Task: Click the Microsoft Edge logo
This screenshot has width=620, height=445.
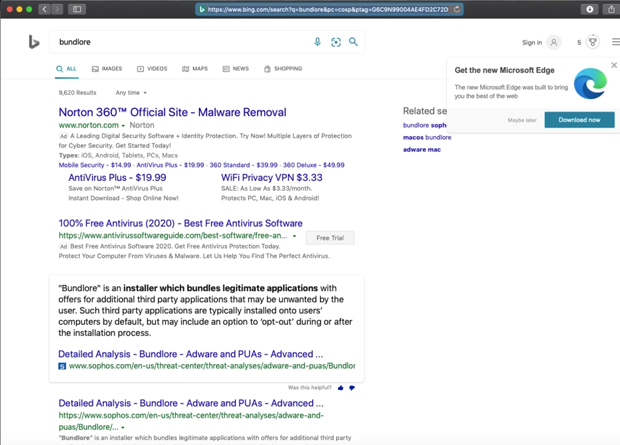Action: pyautogui.click(x=590, y=84)
